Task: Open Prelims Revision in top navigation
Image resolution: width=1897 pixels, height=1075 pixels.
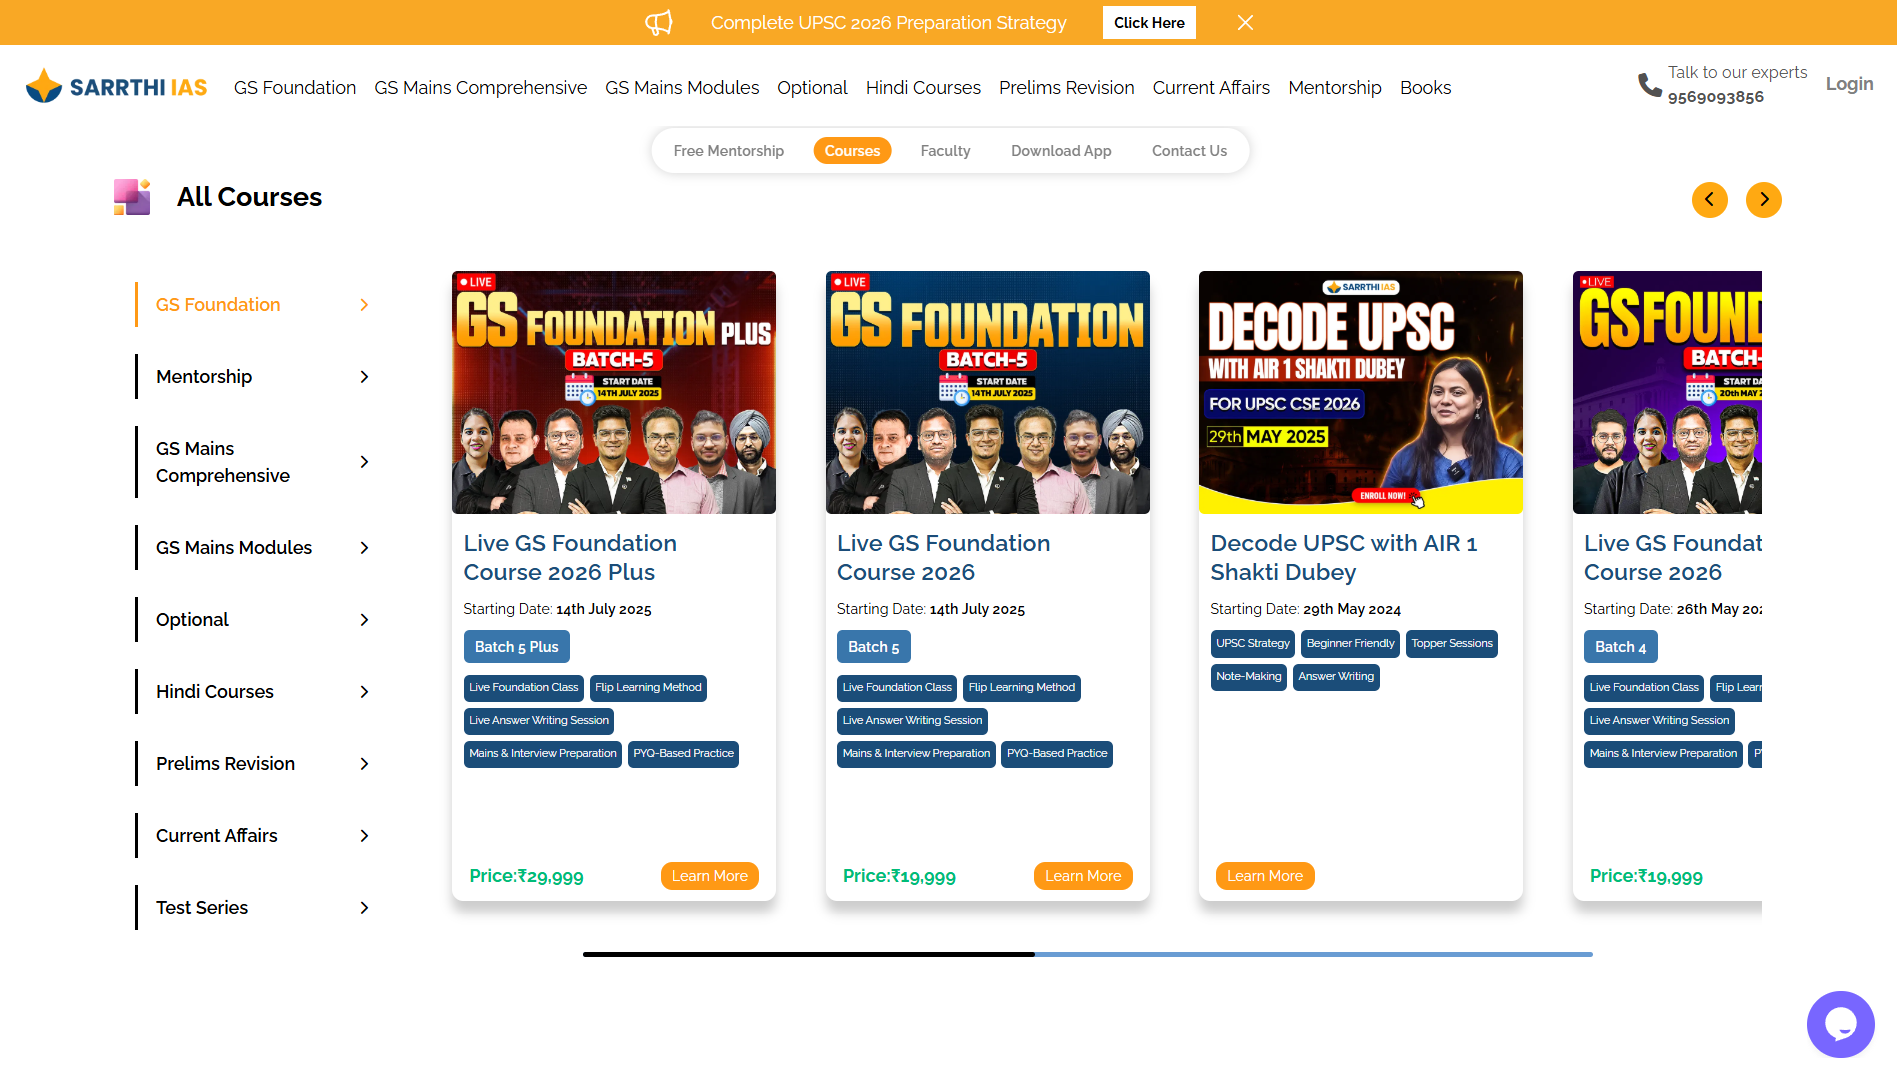Action: tap(1066, 88)
